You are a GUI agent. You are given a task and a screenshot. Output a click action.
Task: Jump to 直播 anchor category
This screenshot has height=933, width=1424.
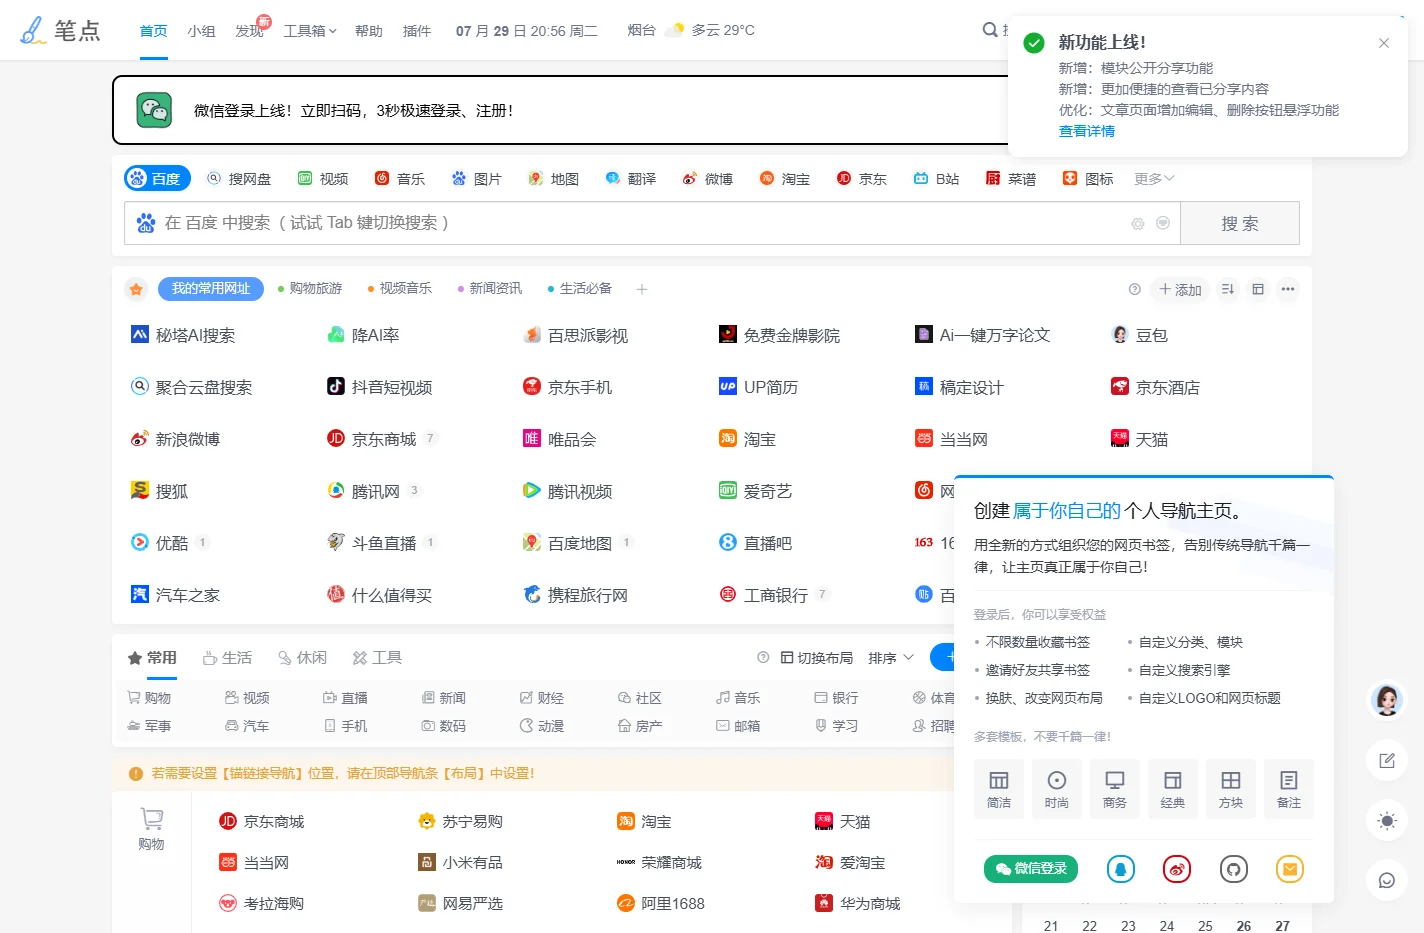click(x=345, y=698)
